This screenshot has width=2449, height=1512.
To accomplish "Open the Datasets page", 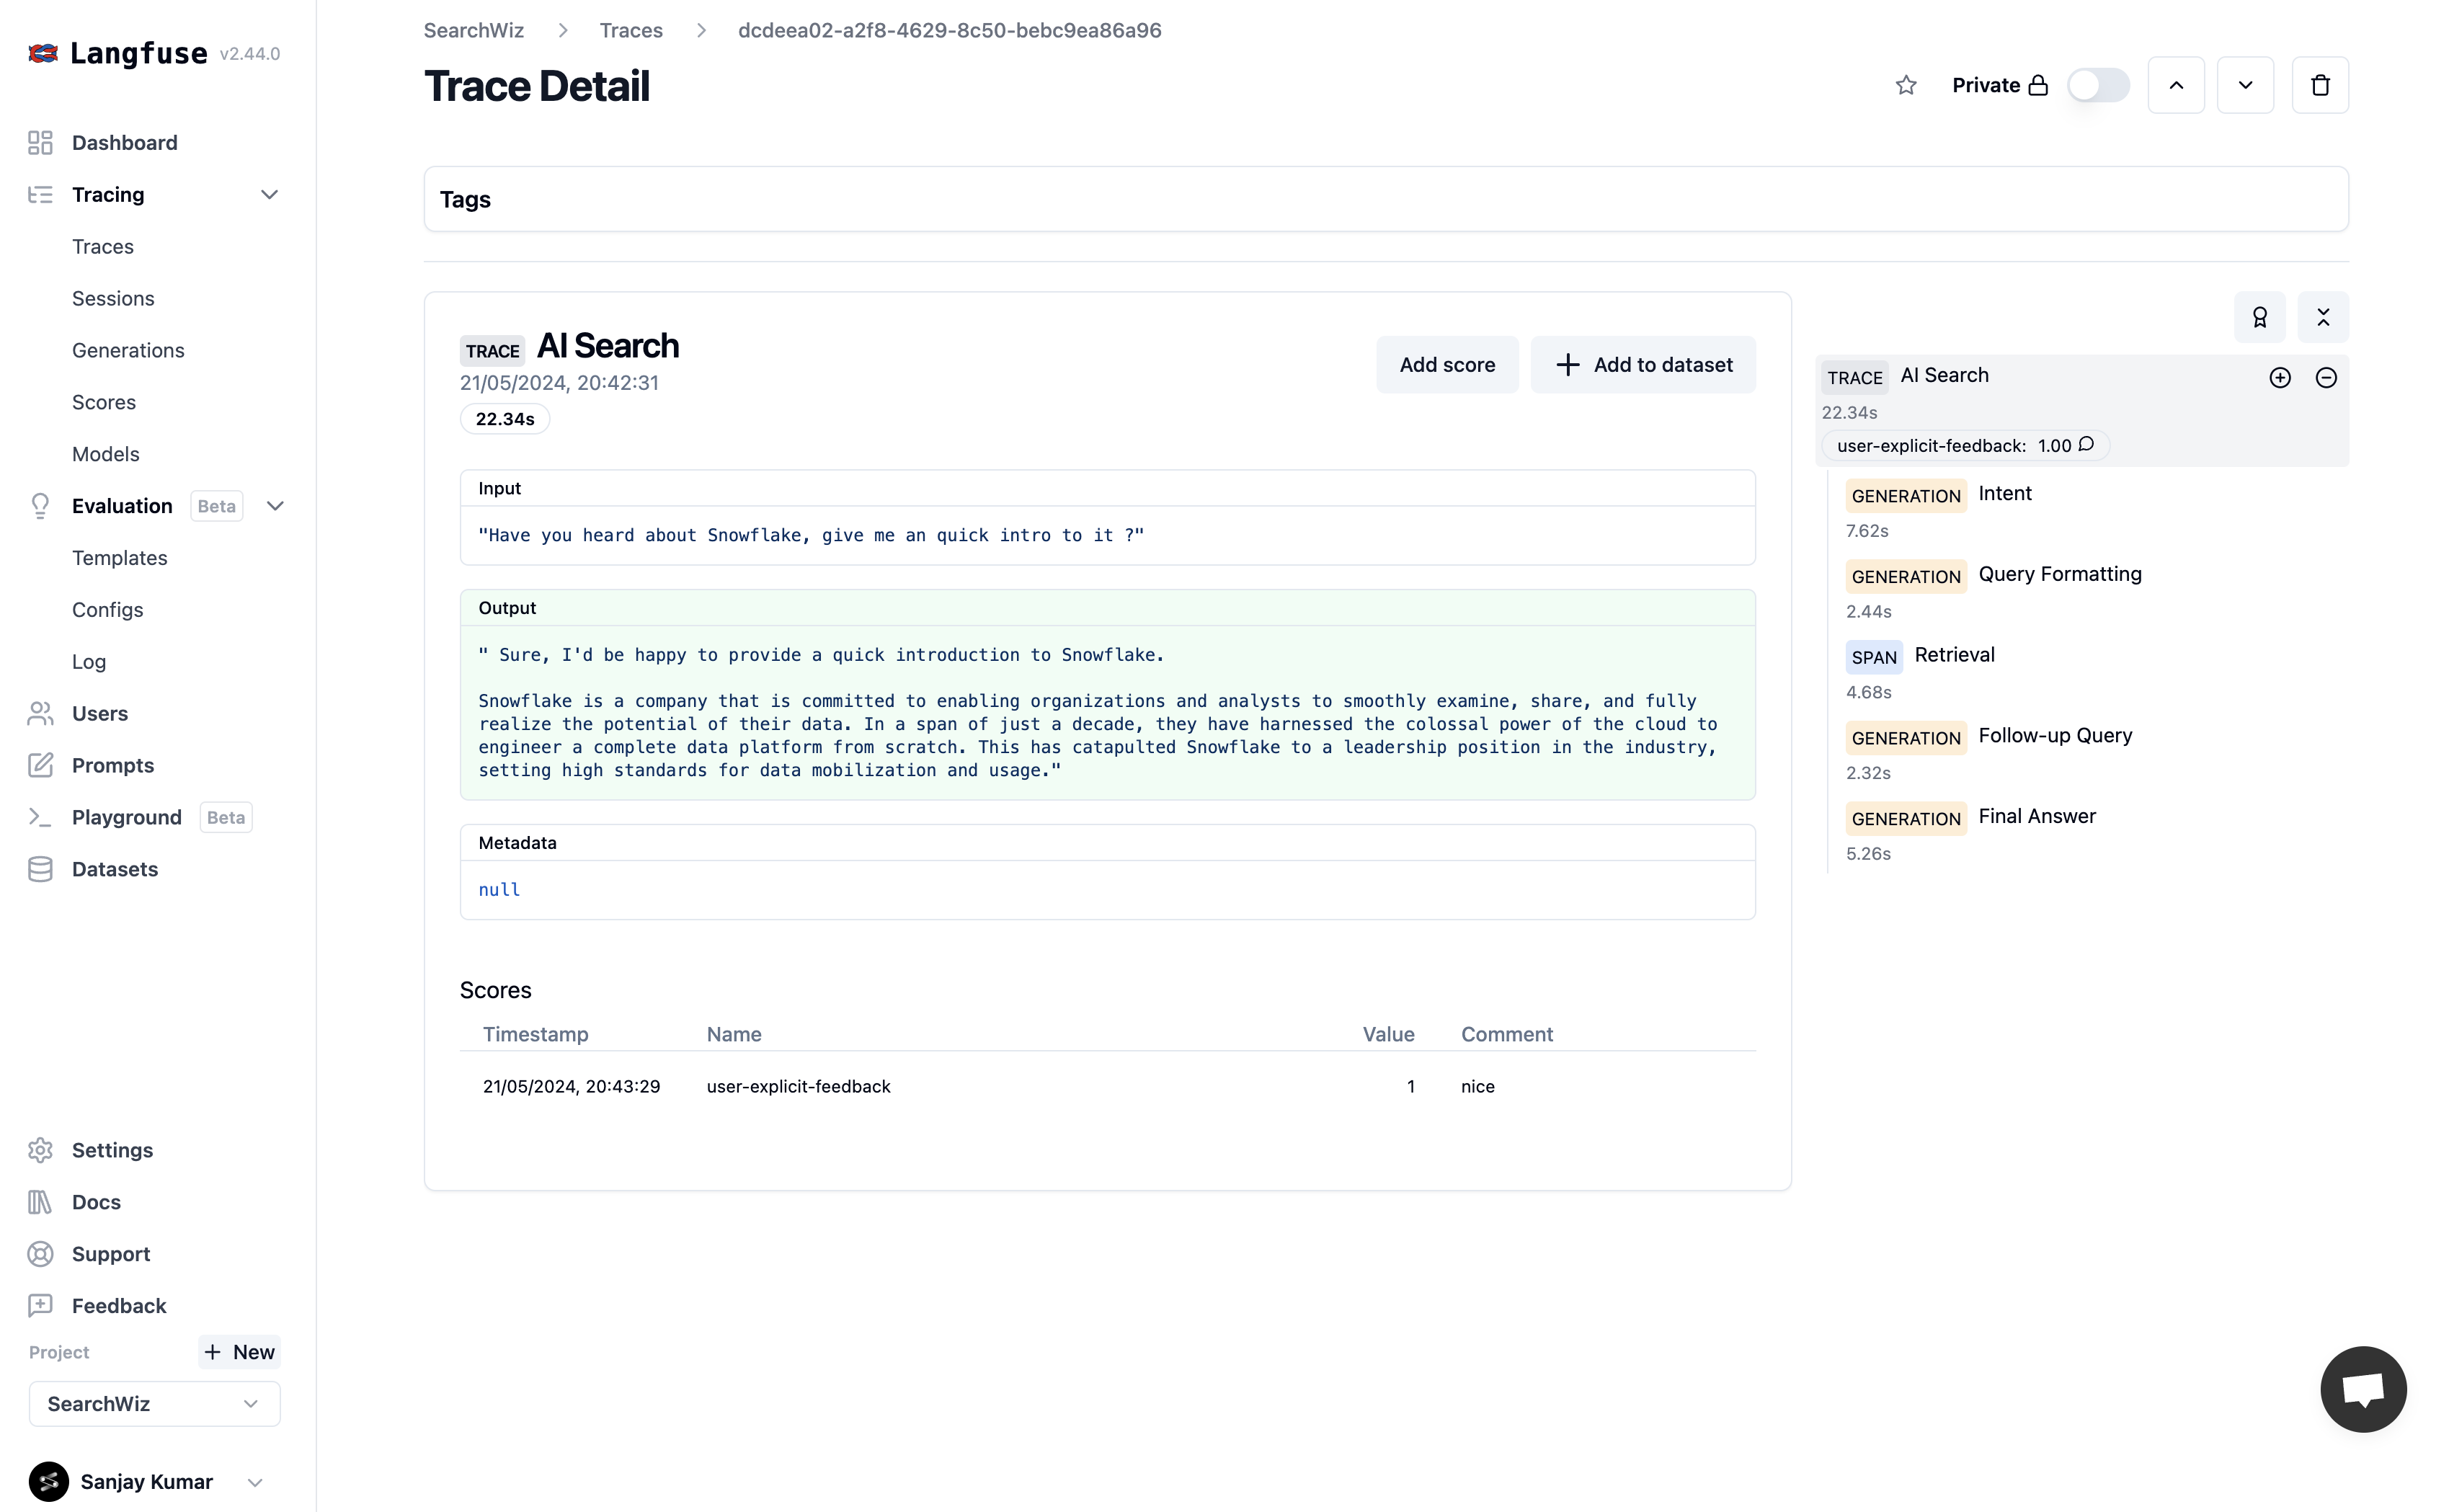I will click(x=114, y=869).
